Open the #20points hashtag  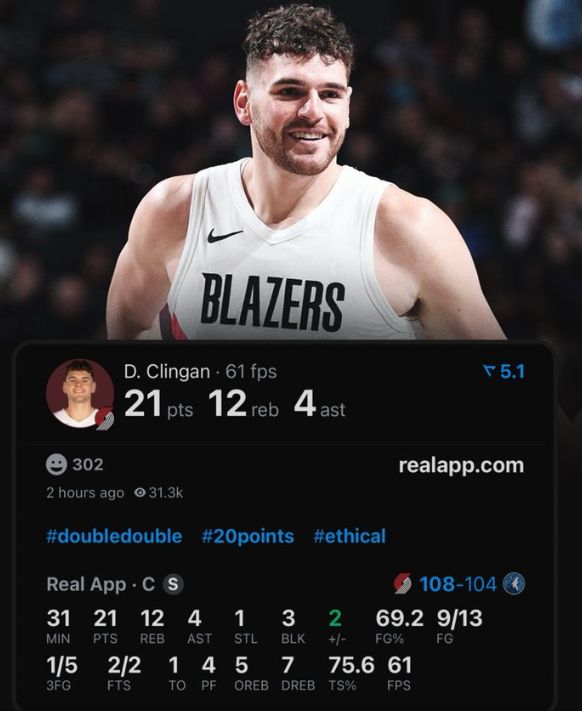(247, 536)
